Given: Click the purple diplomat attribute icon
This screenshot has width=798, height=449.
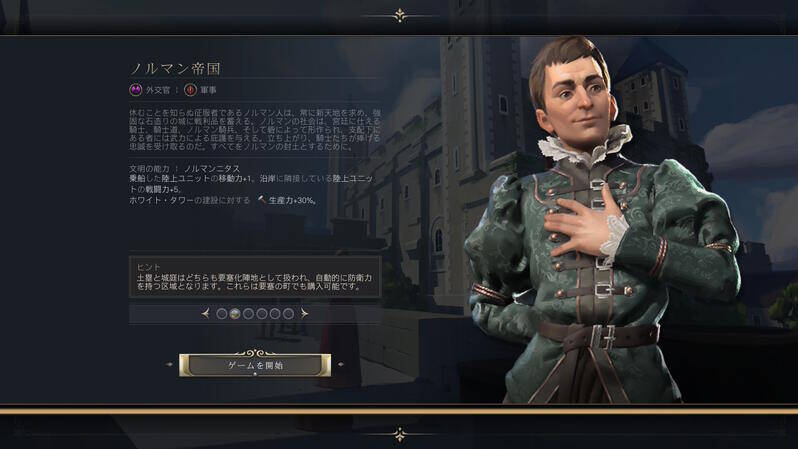Looking at the screenshot, I should [x=135, y=90].
